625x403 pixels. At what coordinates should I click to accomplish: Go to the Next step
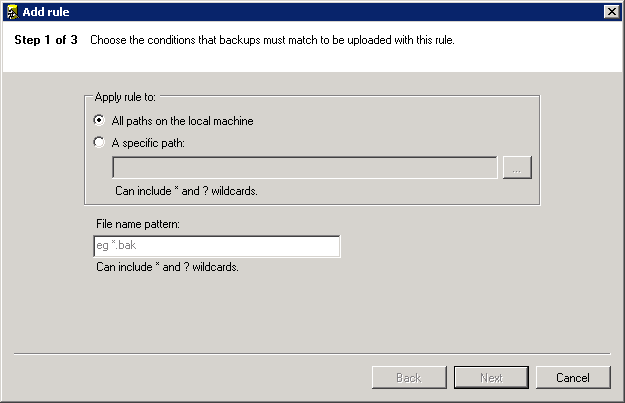[x=491, y=377]
